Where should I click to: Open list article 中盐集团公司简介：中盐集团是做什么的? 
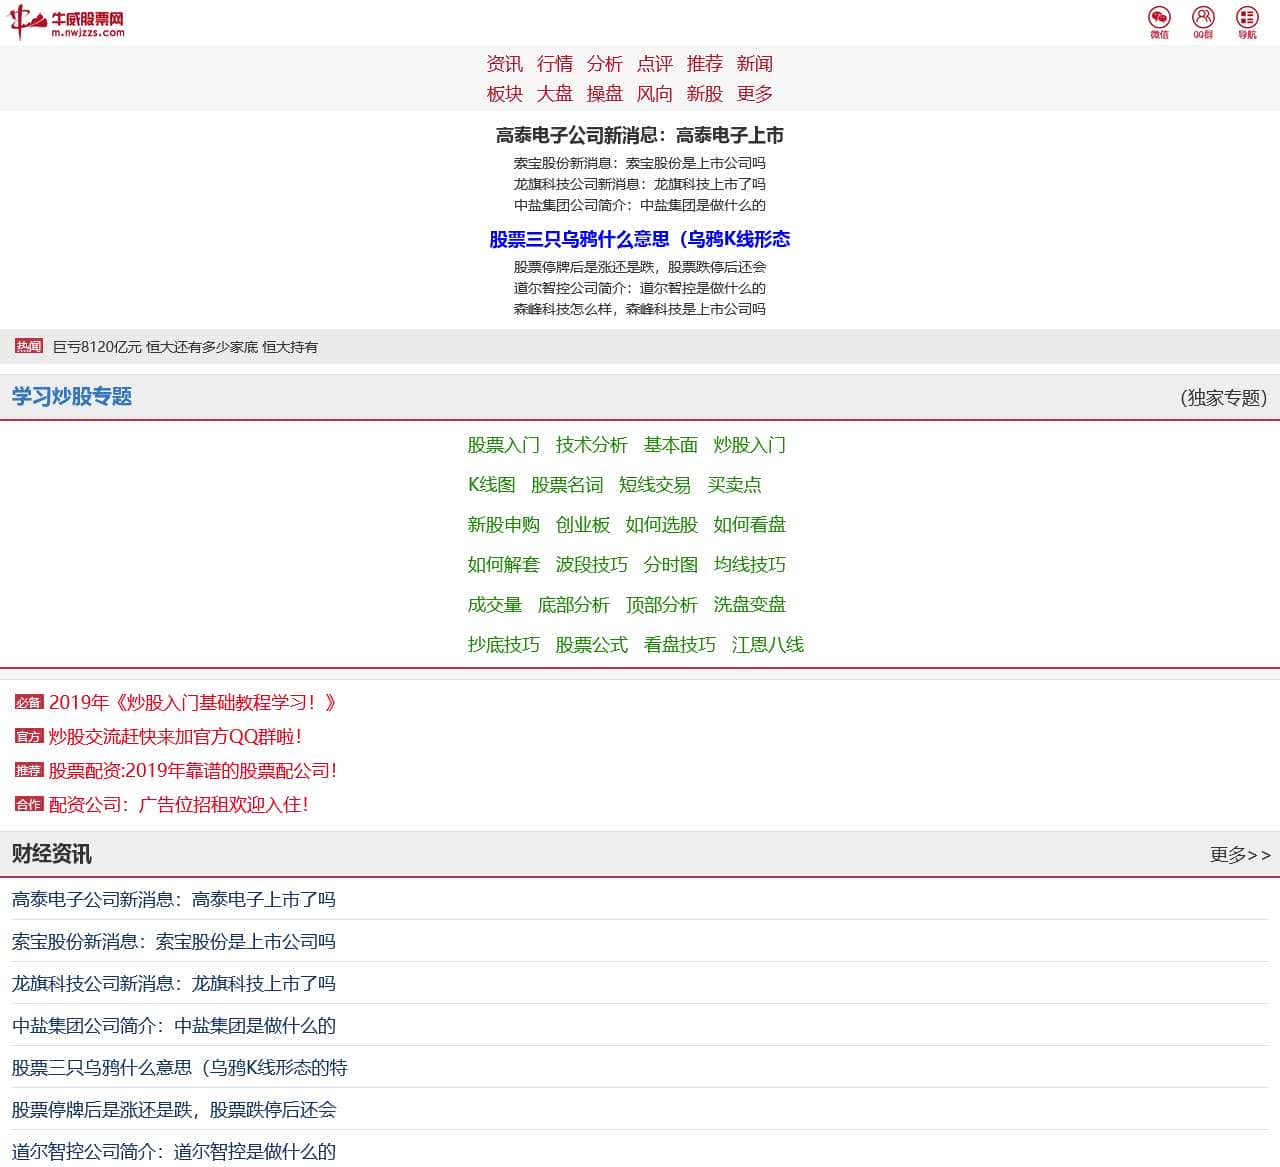174,1026
